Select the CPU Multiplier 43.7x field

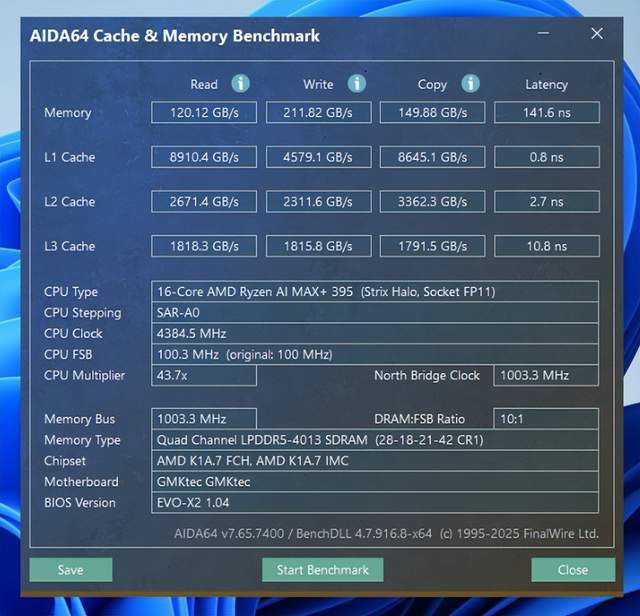[204, 376]
